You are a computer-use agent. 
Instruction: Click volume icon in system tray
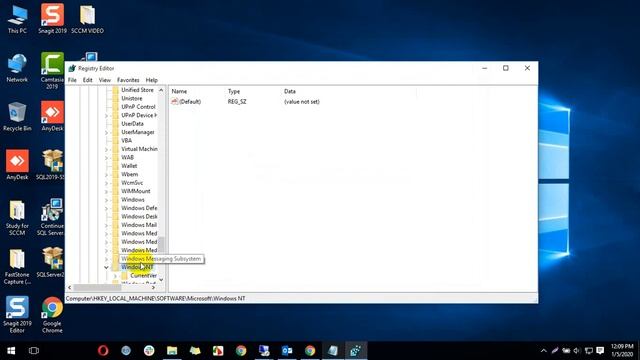coord(577,351)
